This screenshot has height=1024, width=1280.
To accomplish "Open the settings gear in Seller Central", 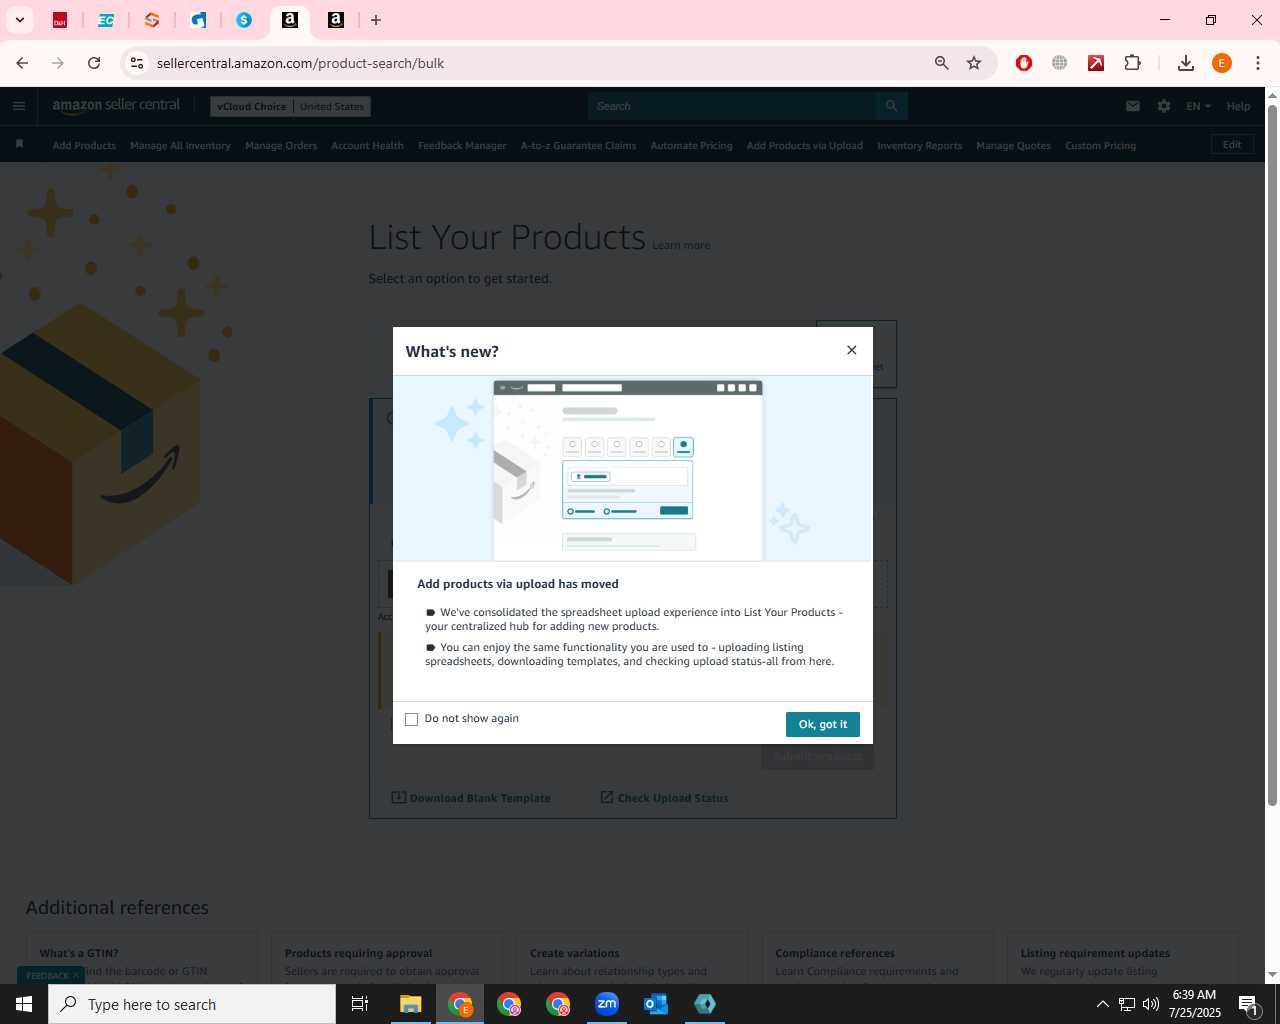I will pyautogui.click(x=1164, y=106).
